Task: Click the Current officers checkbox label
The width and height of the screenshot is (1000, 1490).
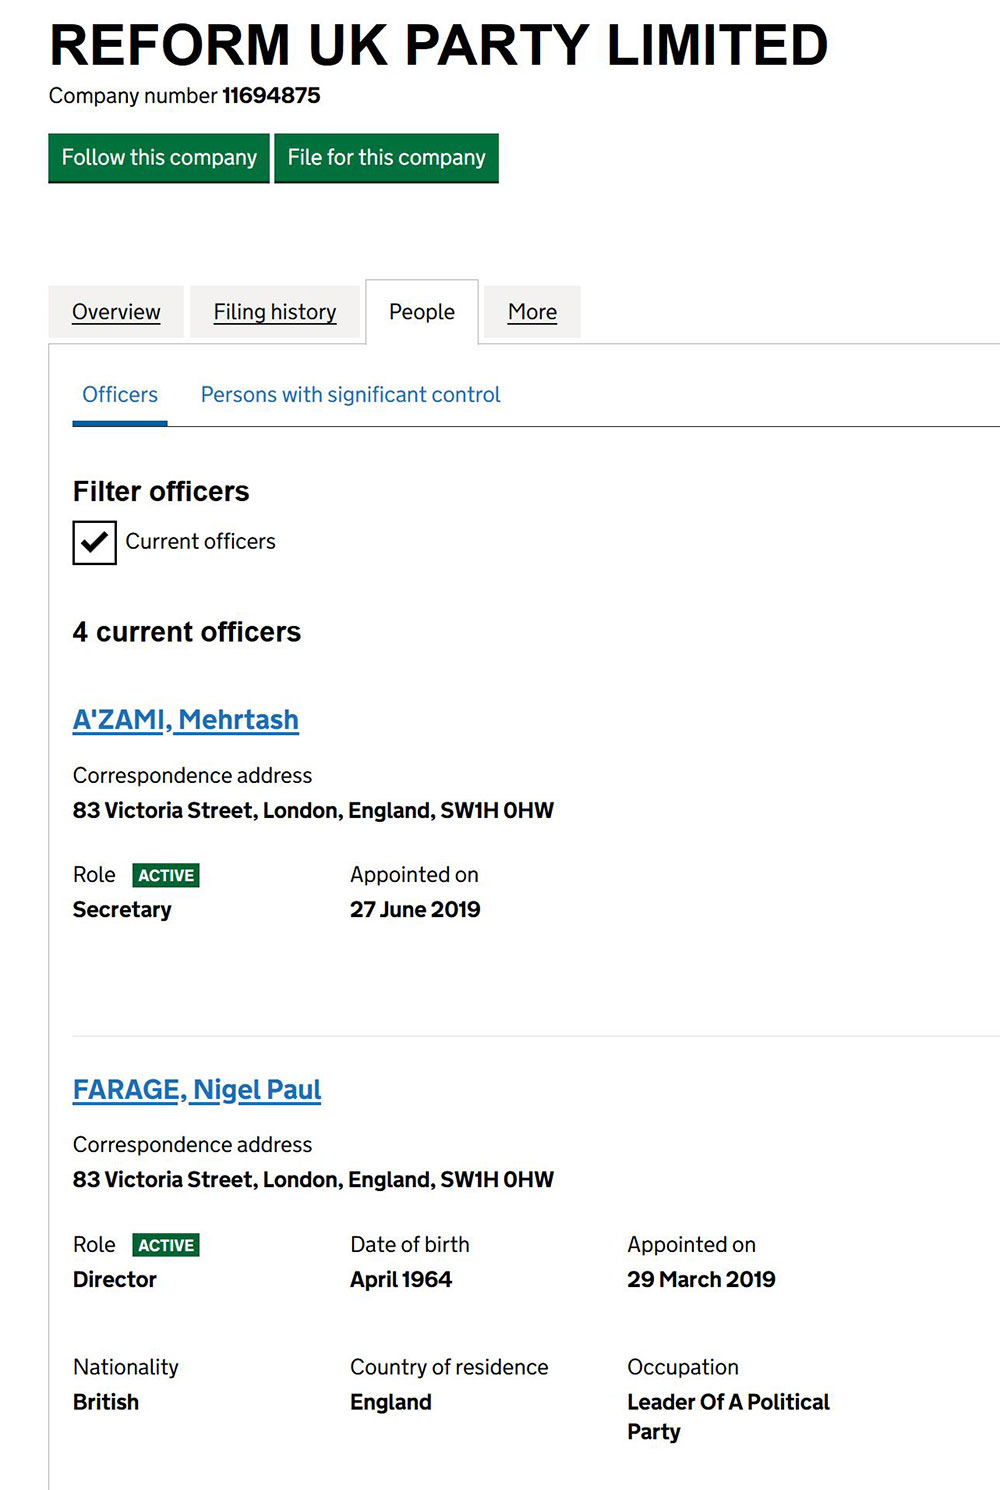Action: [x=200, y=542]
